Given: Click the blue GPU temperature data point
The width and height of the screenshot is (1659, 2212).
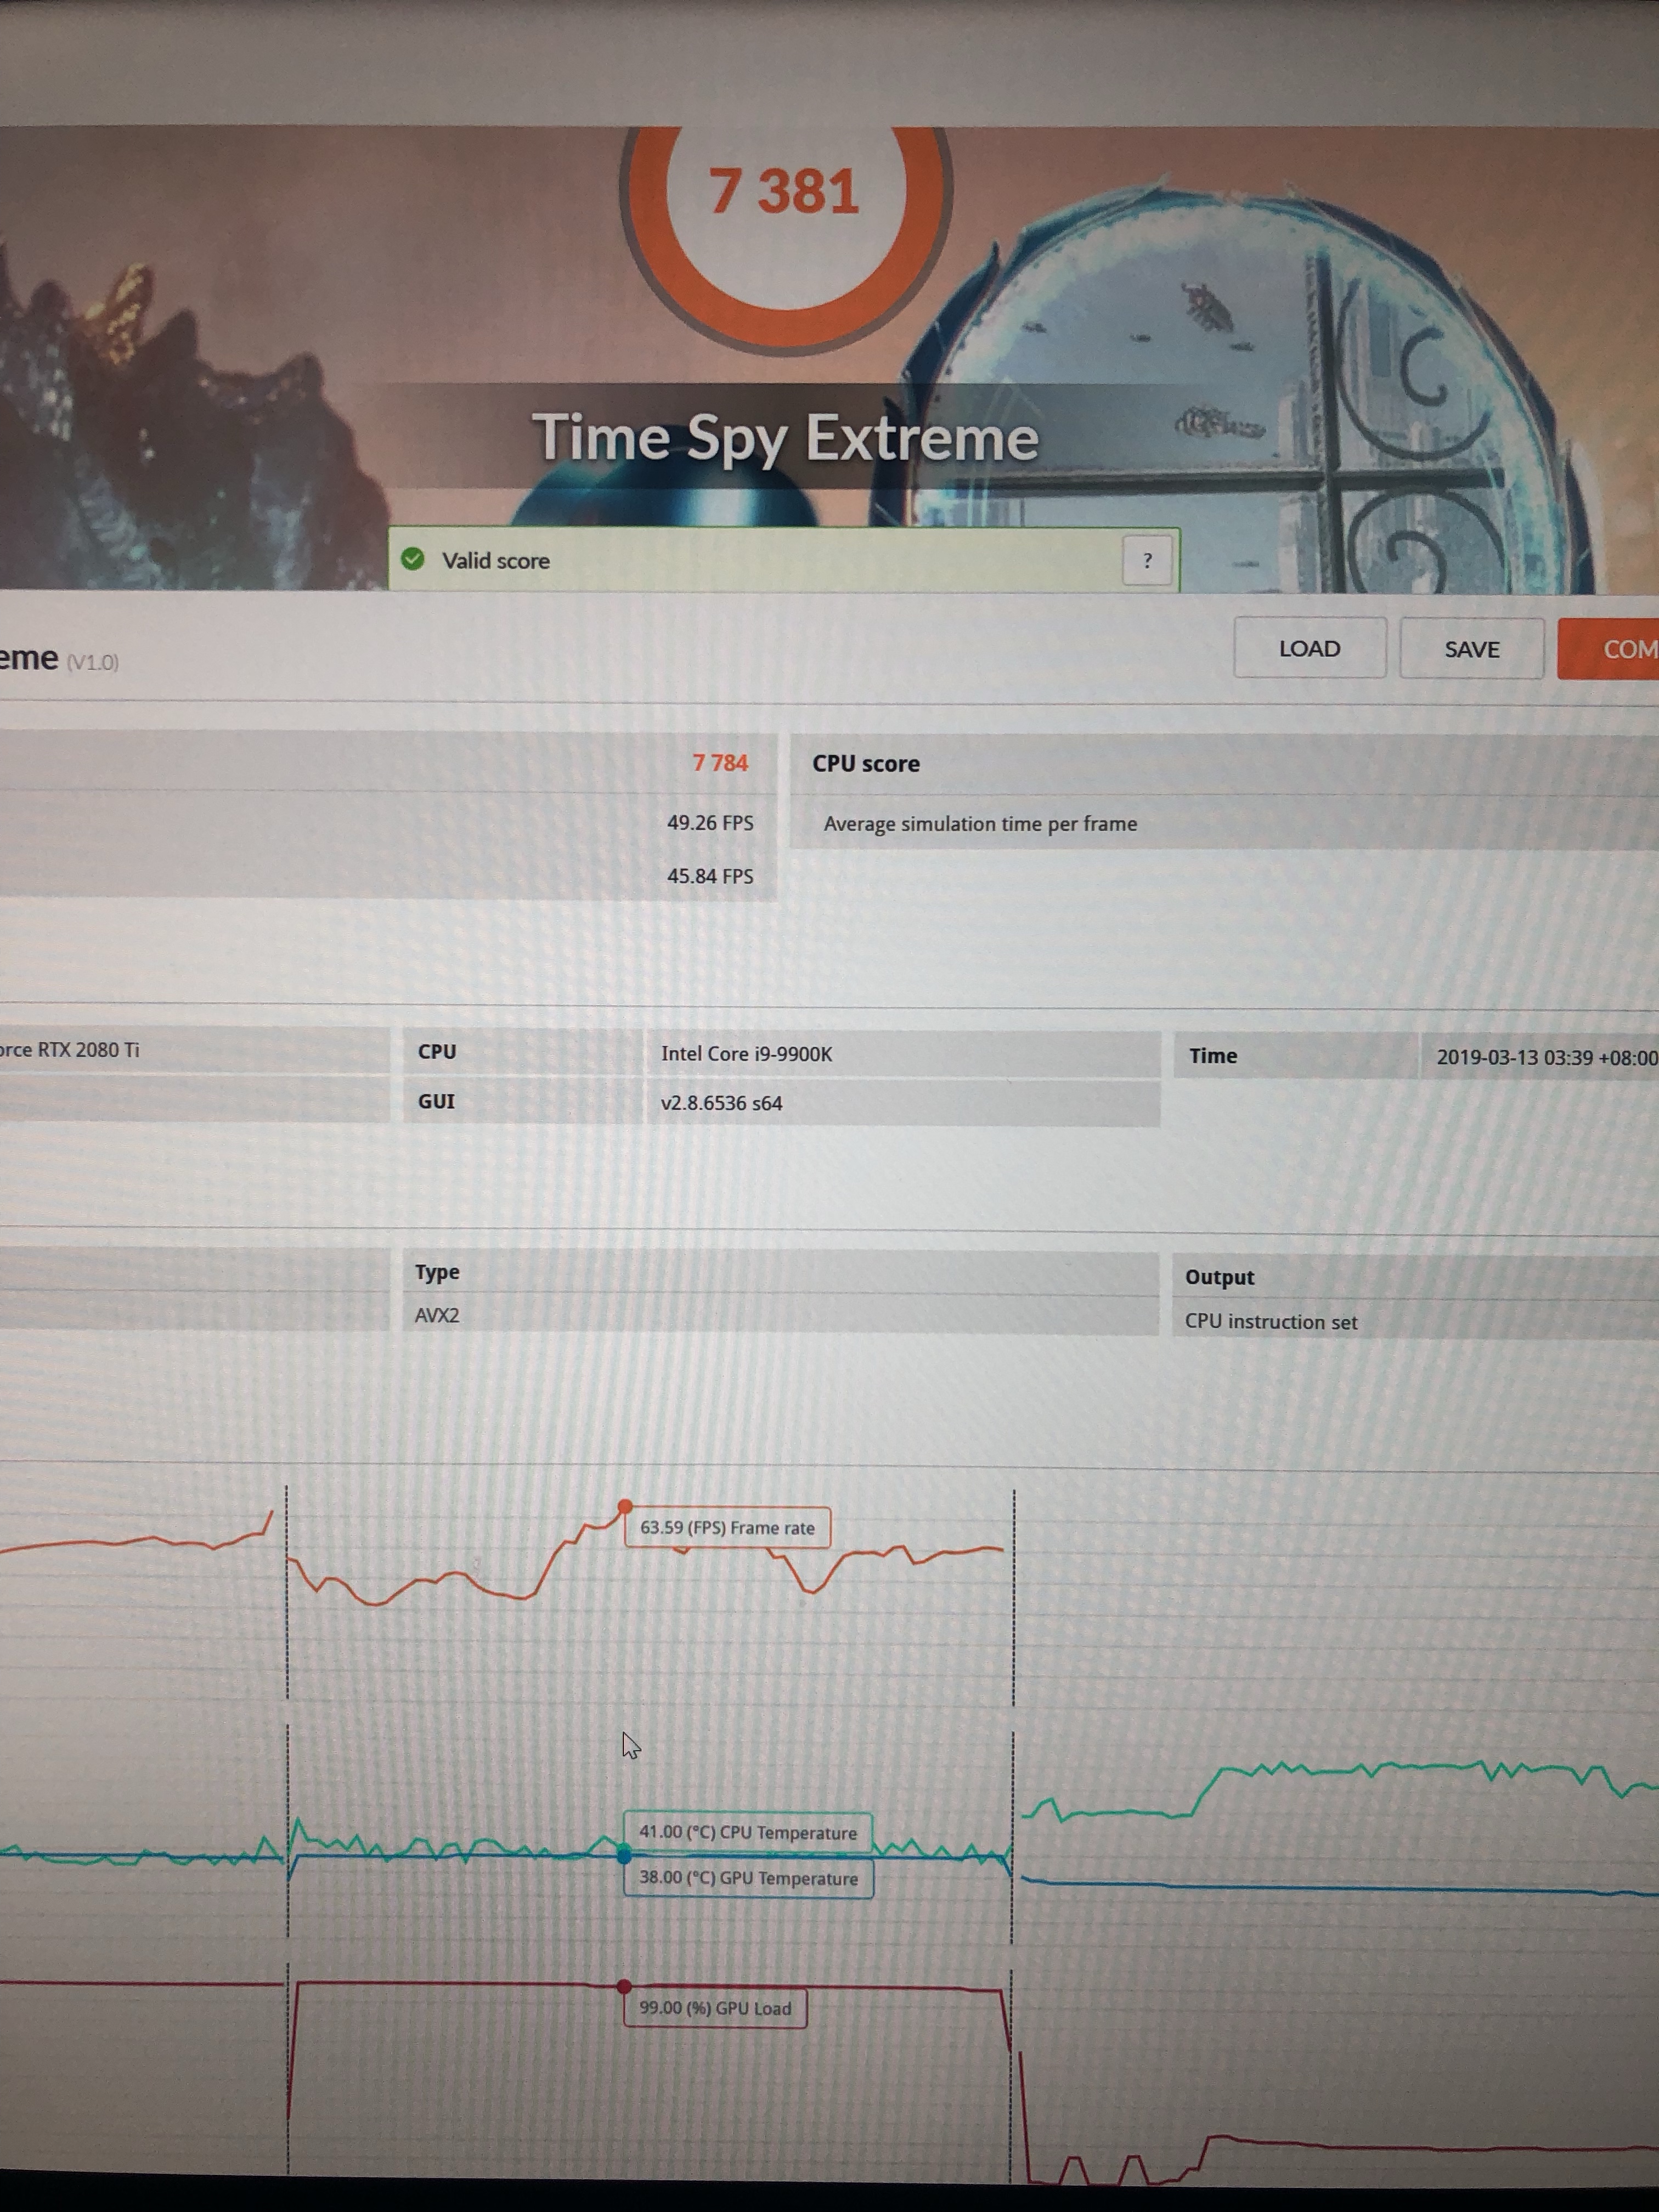Looking at the screenshot, I should point(624,1856).
